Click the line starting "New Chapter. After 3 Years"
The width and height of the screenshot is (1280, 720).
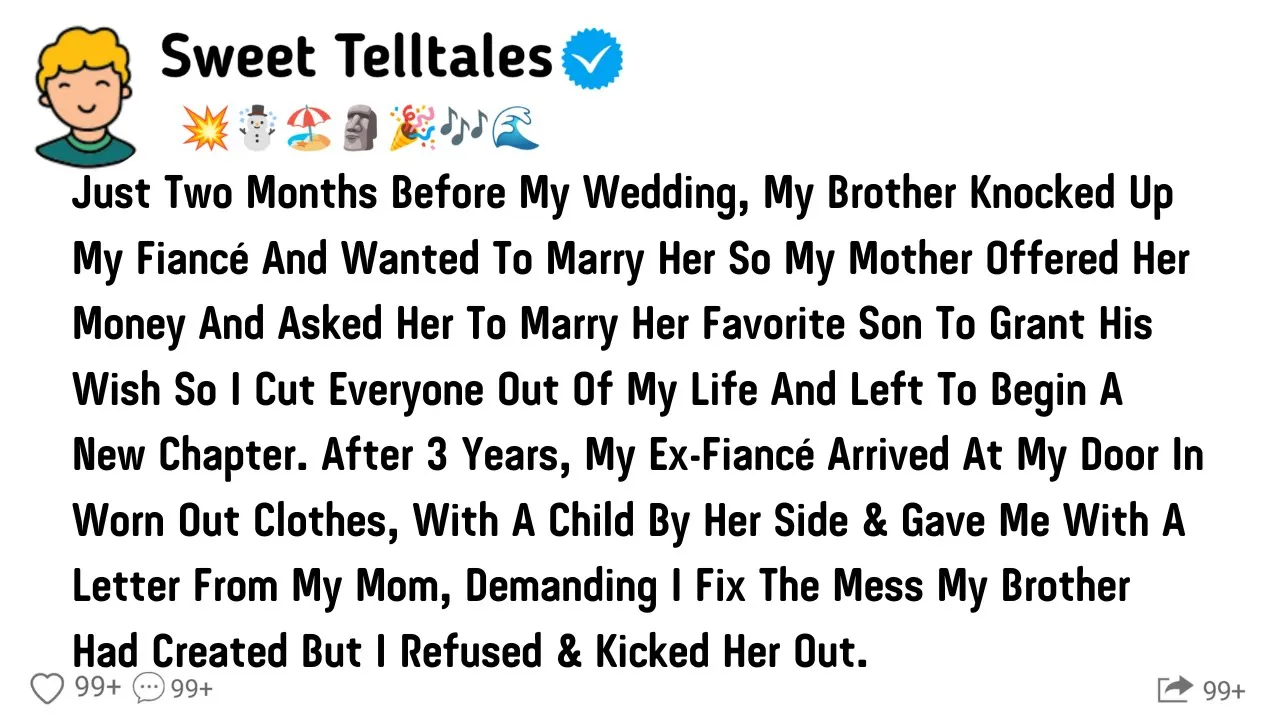coord(637,455)
